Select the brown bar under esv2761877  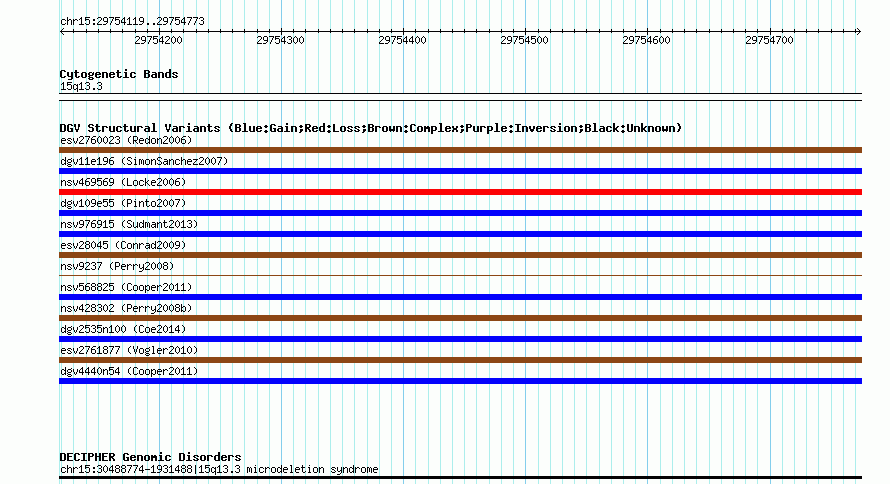click(460, 360)
